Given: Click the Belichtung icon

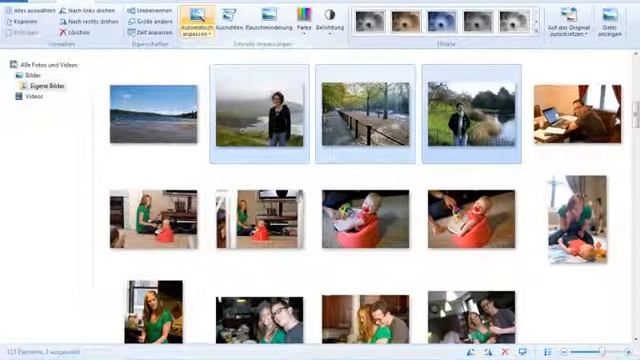Looking at the screenshot, I should (330, 15).
